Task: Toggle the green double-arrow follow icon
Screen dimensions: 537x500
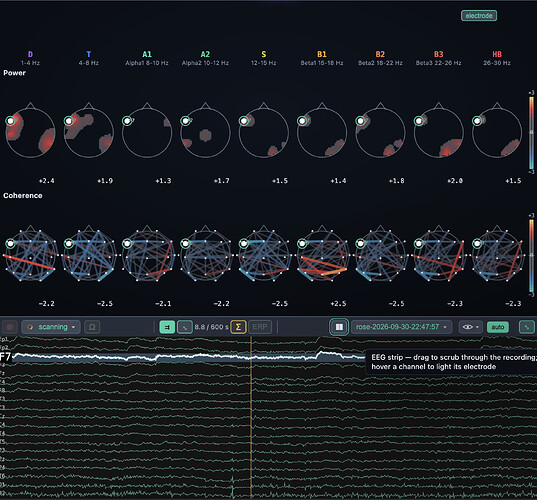Action: click(x=167, y=327)
